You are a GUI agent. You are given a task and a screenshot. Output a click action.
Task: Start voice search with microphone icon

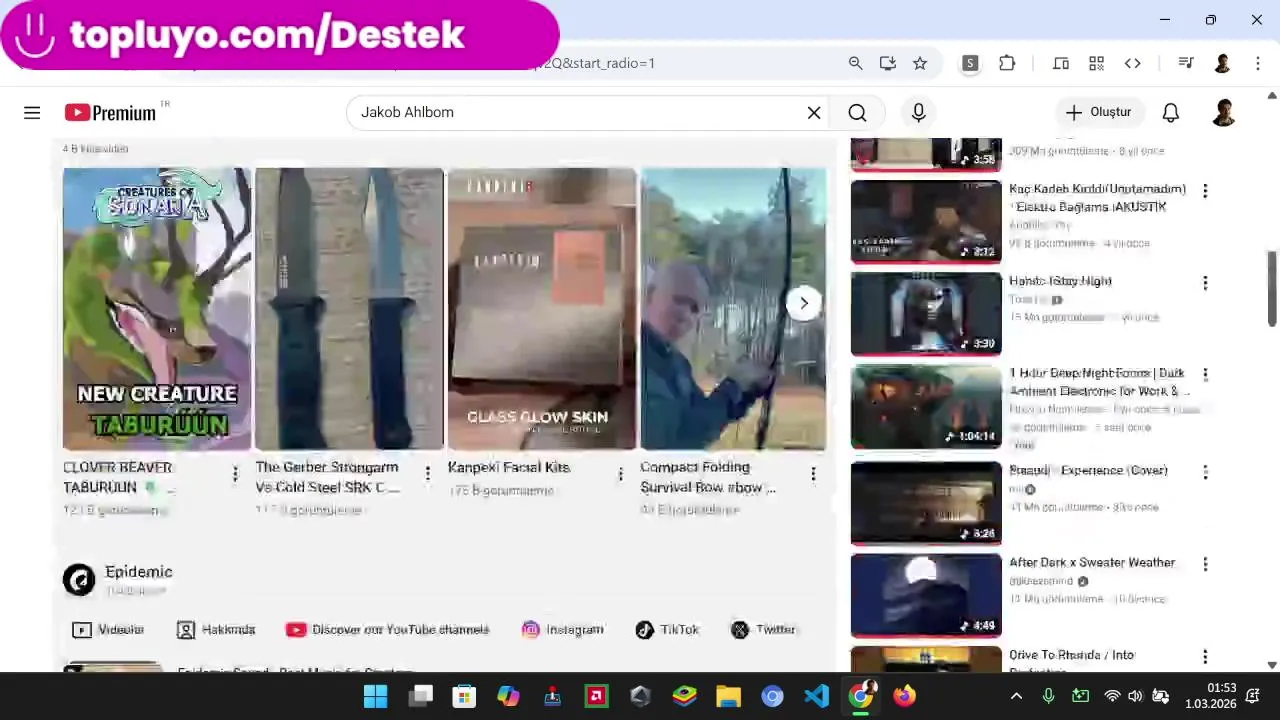(918, 113)
